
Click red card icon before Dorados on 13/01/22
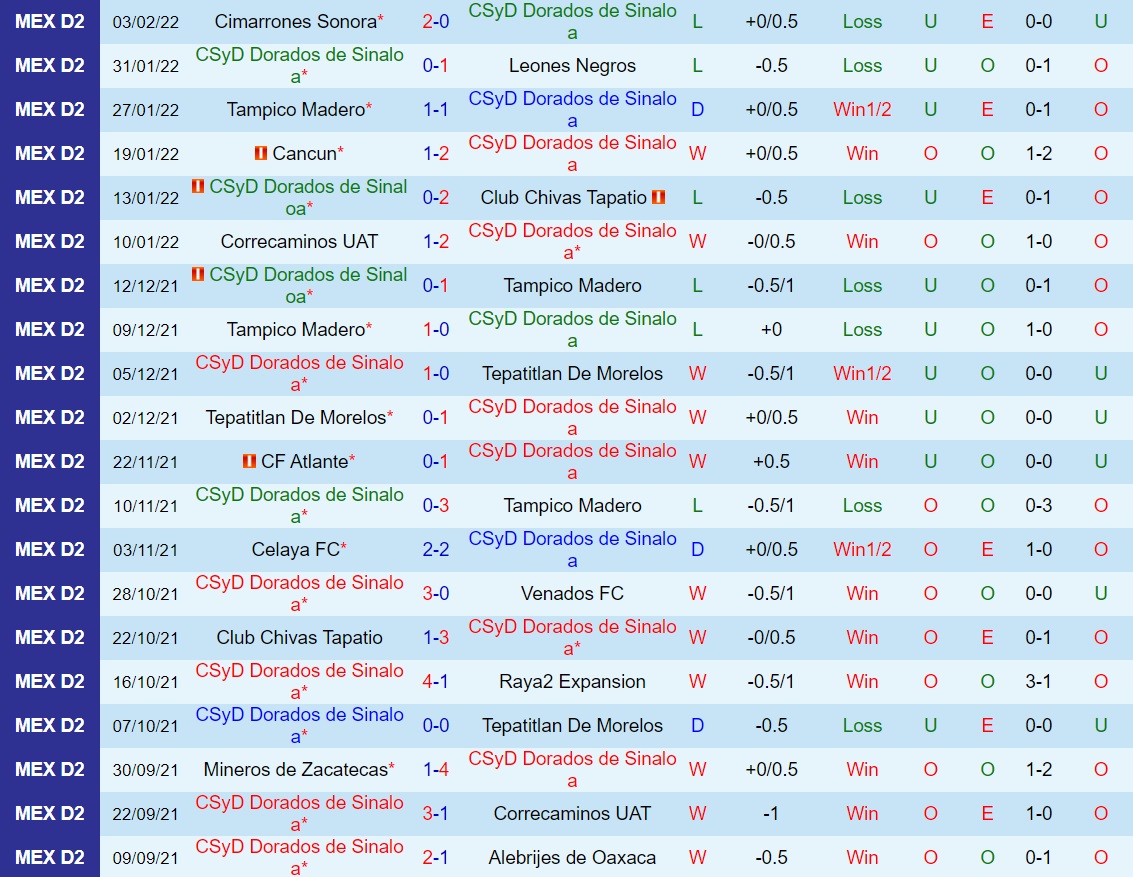197,186
